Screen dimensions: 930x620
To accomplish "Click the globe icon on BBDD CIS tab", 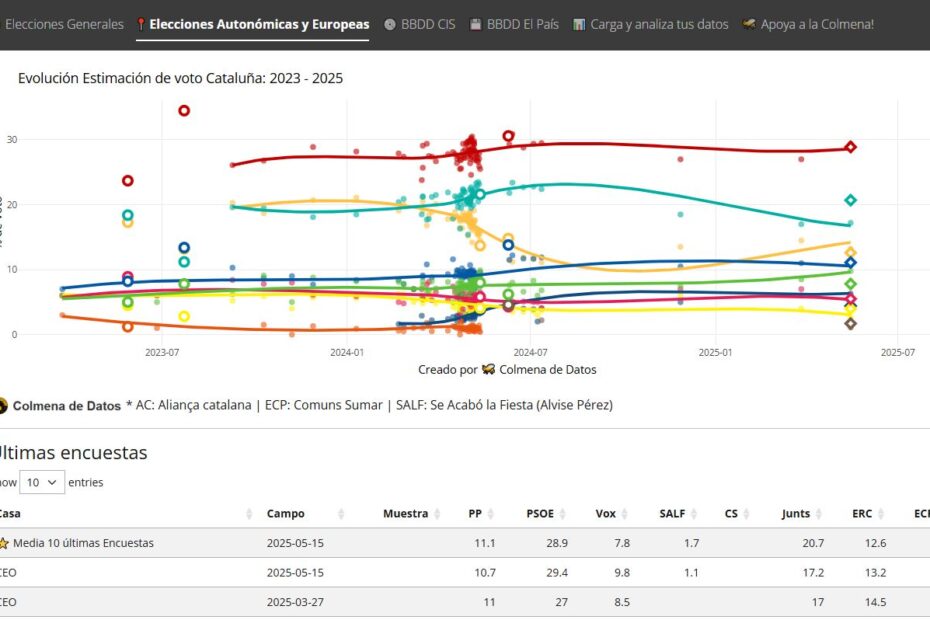I will pos(388,24).
